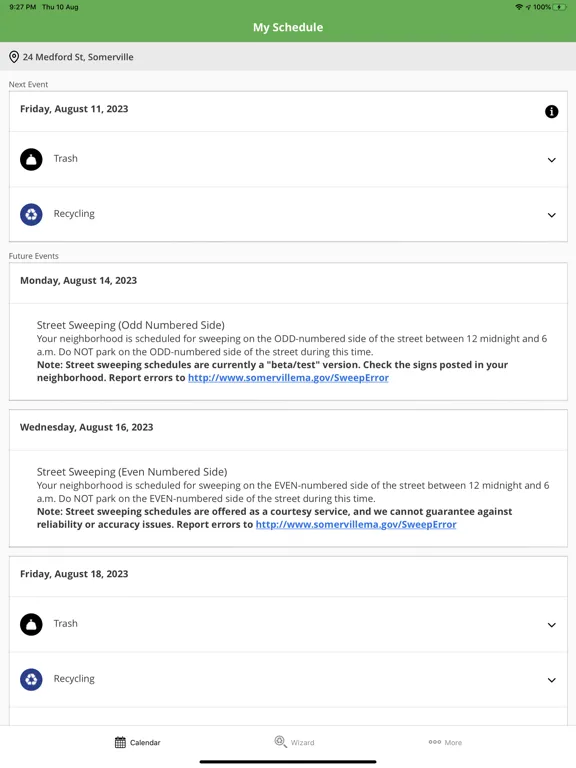Tap the Calendar icon in bottom bar
Image resolution: width=576 pixels, height=768 pixels.
tap(120, 743)
